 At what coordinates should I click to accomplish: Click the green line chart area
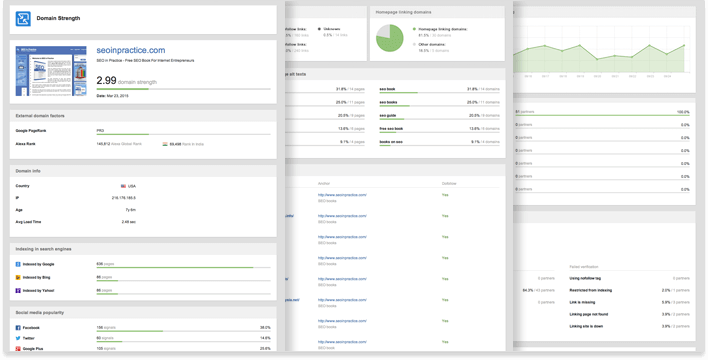600,58
